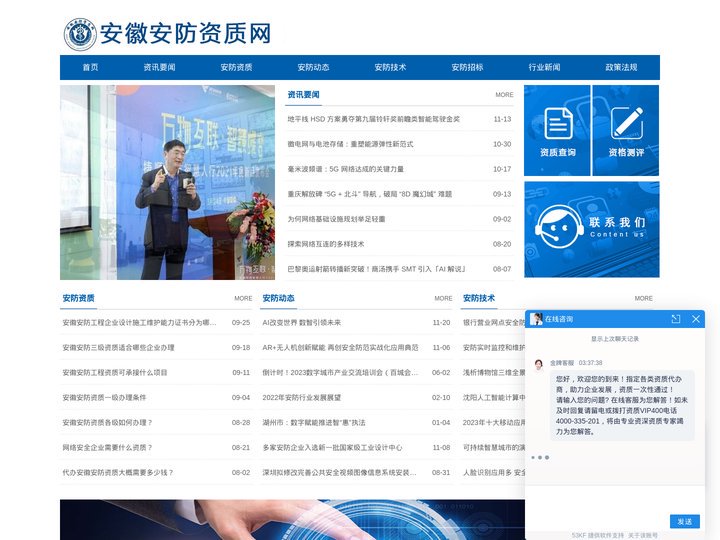Viewport: 720px width, 540px height.
Task: Open 安徽安防资质一级办理条件 article
Action: click(x=104, y=398)
